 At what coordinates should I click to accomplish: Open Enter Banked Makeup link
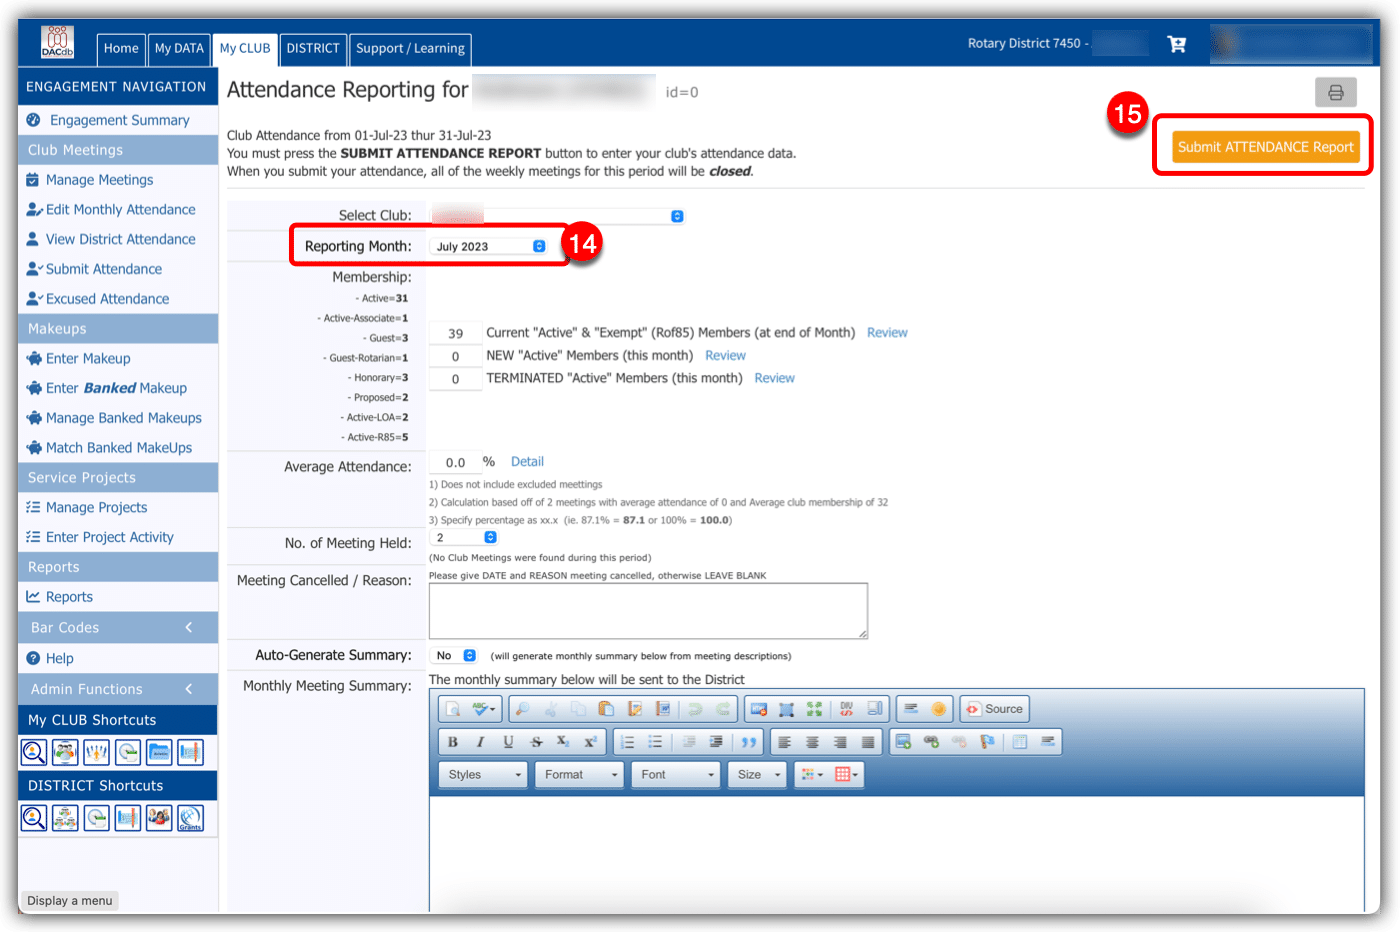(x=116, y=388)
